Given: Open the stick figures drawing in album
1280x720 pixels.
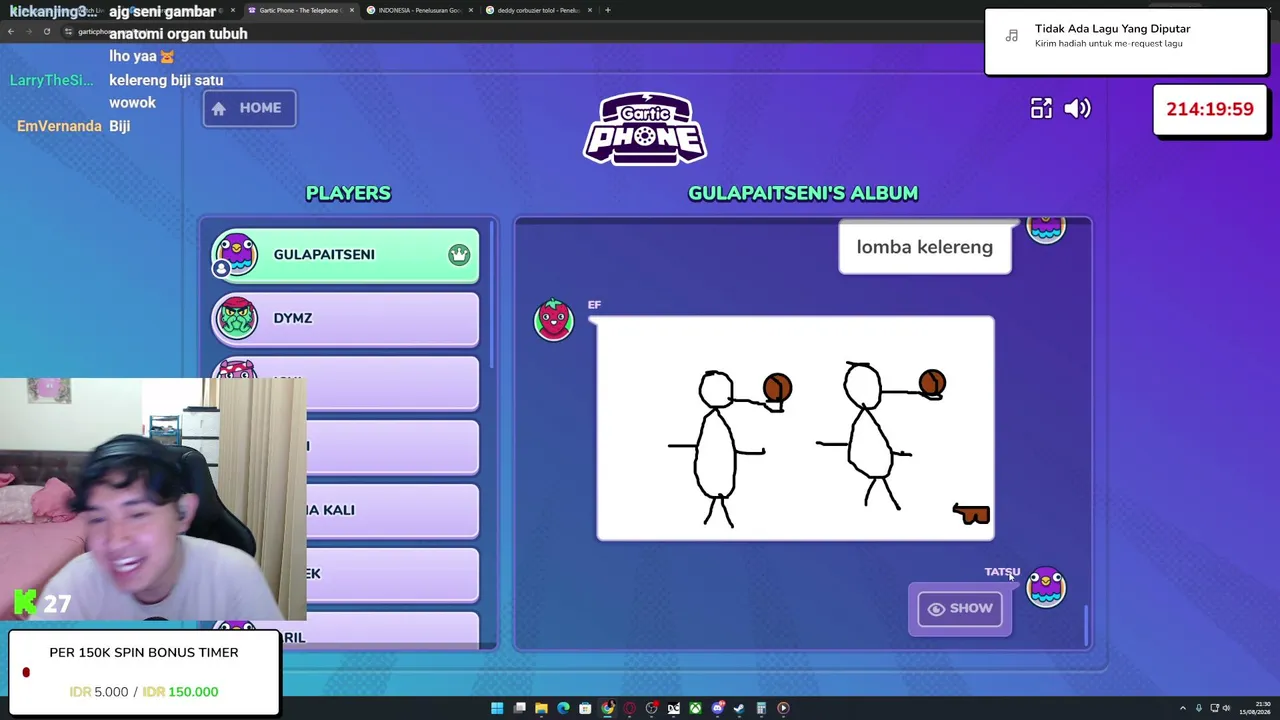Looking at the screenshot, I should 795,428.
